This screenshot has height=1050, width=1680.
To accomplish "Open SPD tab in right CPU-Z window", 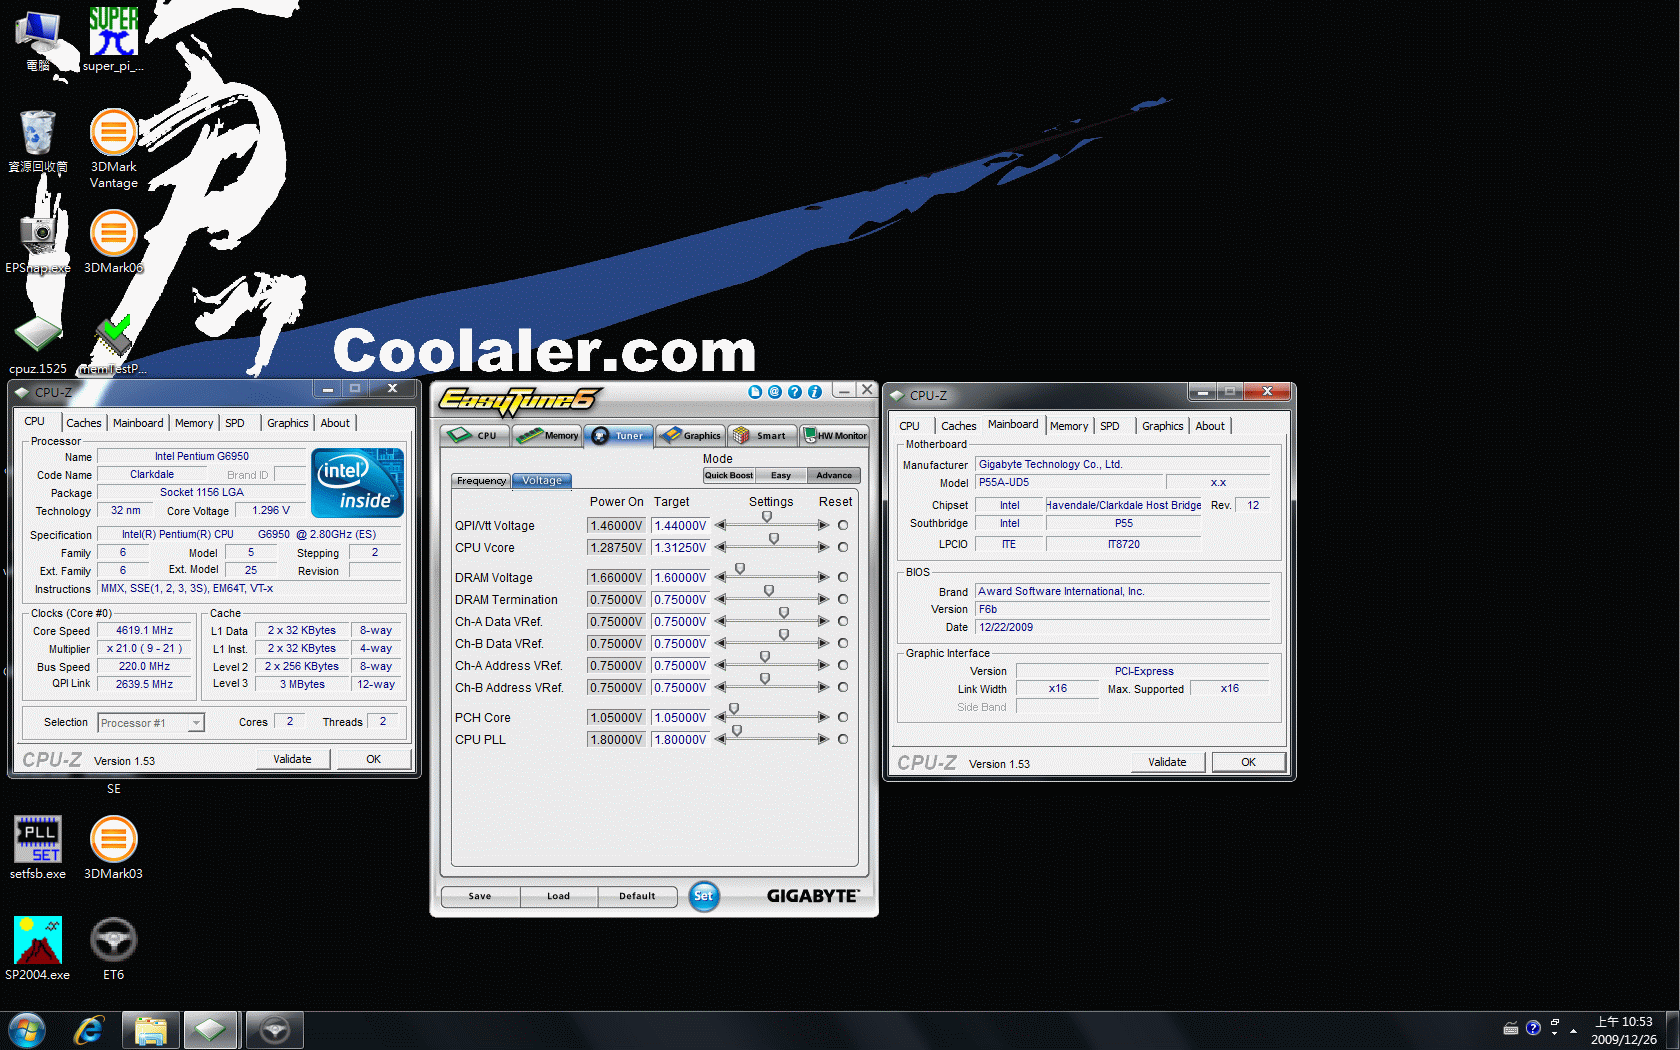I will (1110, 426).
